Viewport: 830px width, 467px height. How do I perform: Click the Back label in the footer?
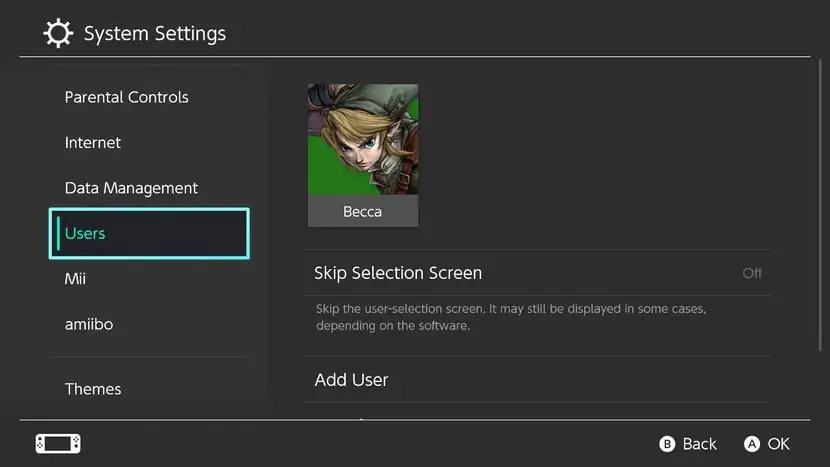pos(699,444)
